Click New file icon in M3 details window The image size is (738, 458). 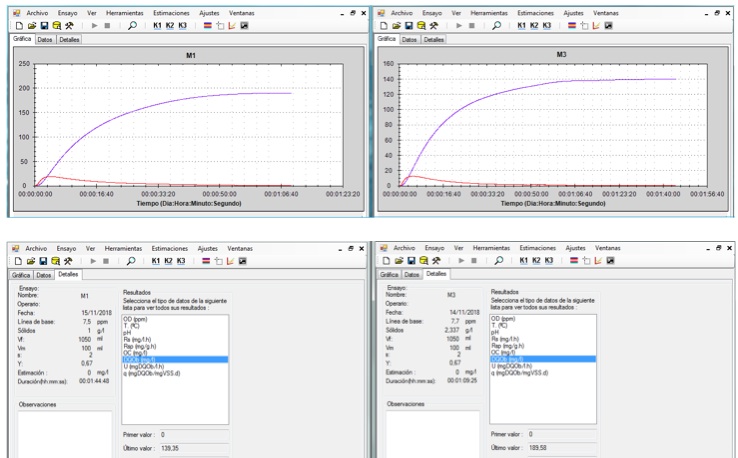click(386, 260)
